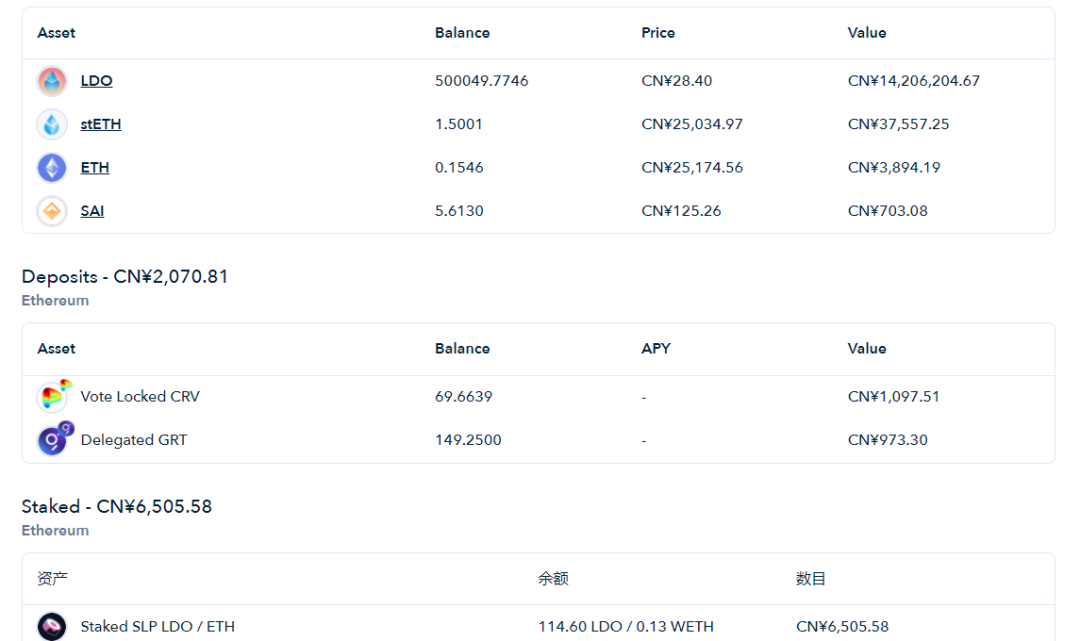1080x641 pixels.
Task: Click the LDO token icon
Action: pos(52,81)
